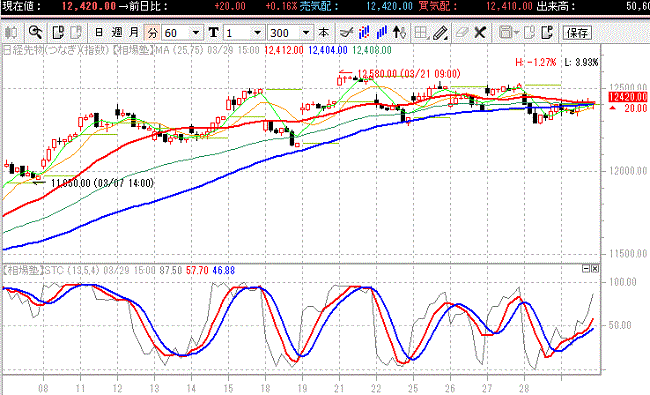This screenshot has width=650, height=395.
Task: Click the 本 bar count label
Action: pos(323,32)
